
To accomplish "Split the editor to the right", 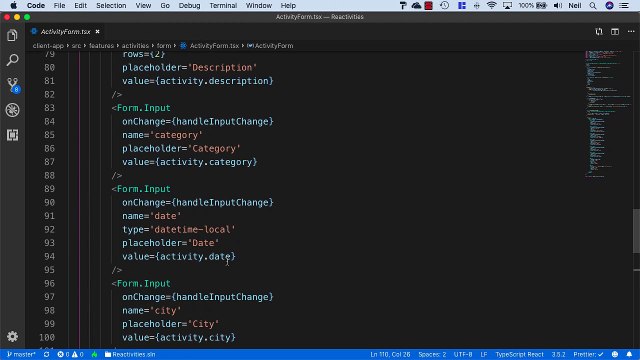I will point(615,31).
